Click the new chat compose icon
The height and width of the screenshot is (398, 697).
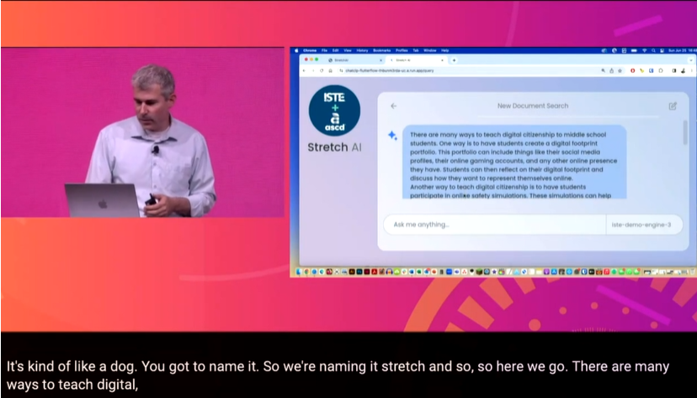(x=673, y=106)
